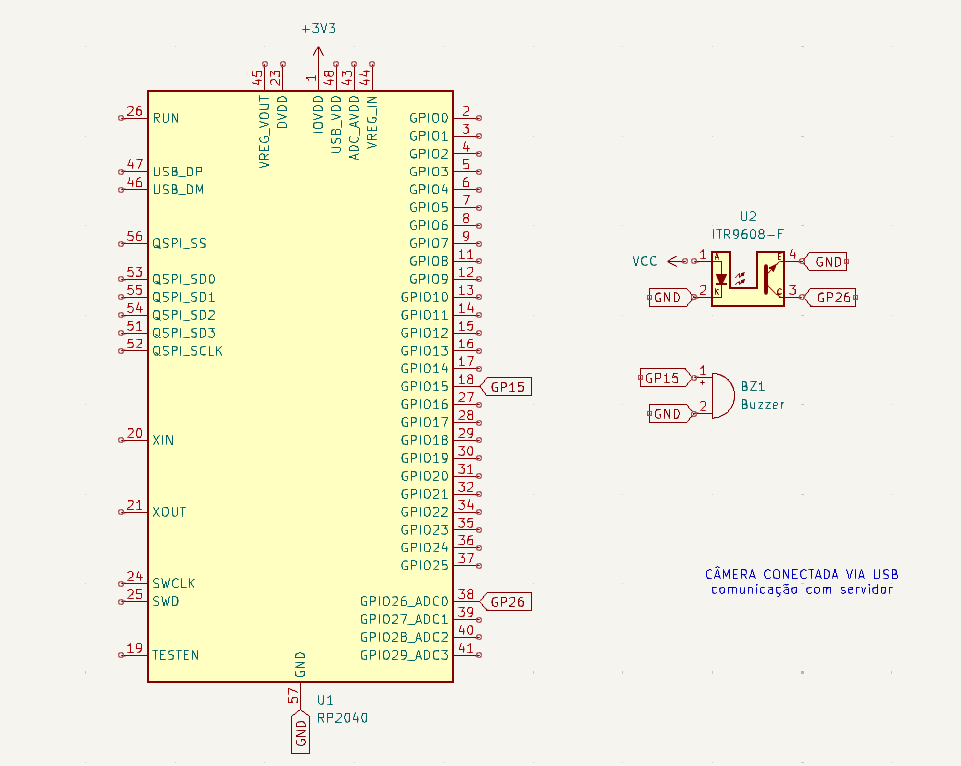Select the USB_DP pin label on U1

click(x=176, y=171)
